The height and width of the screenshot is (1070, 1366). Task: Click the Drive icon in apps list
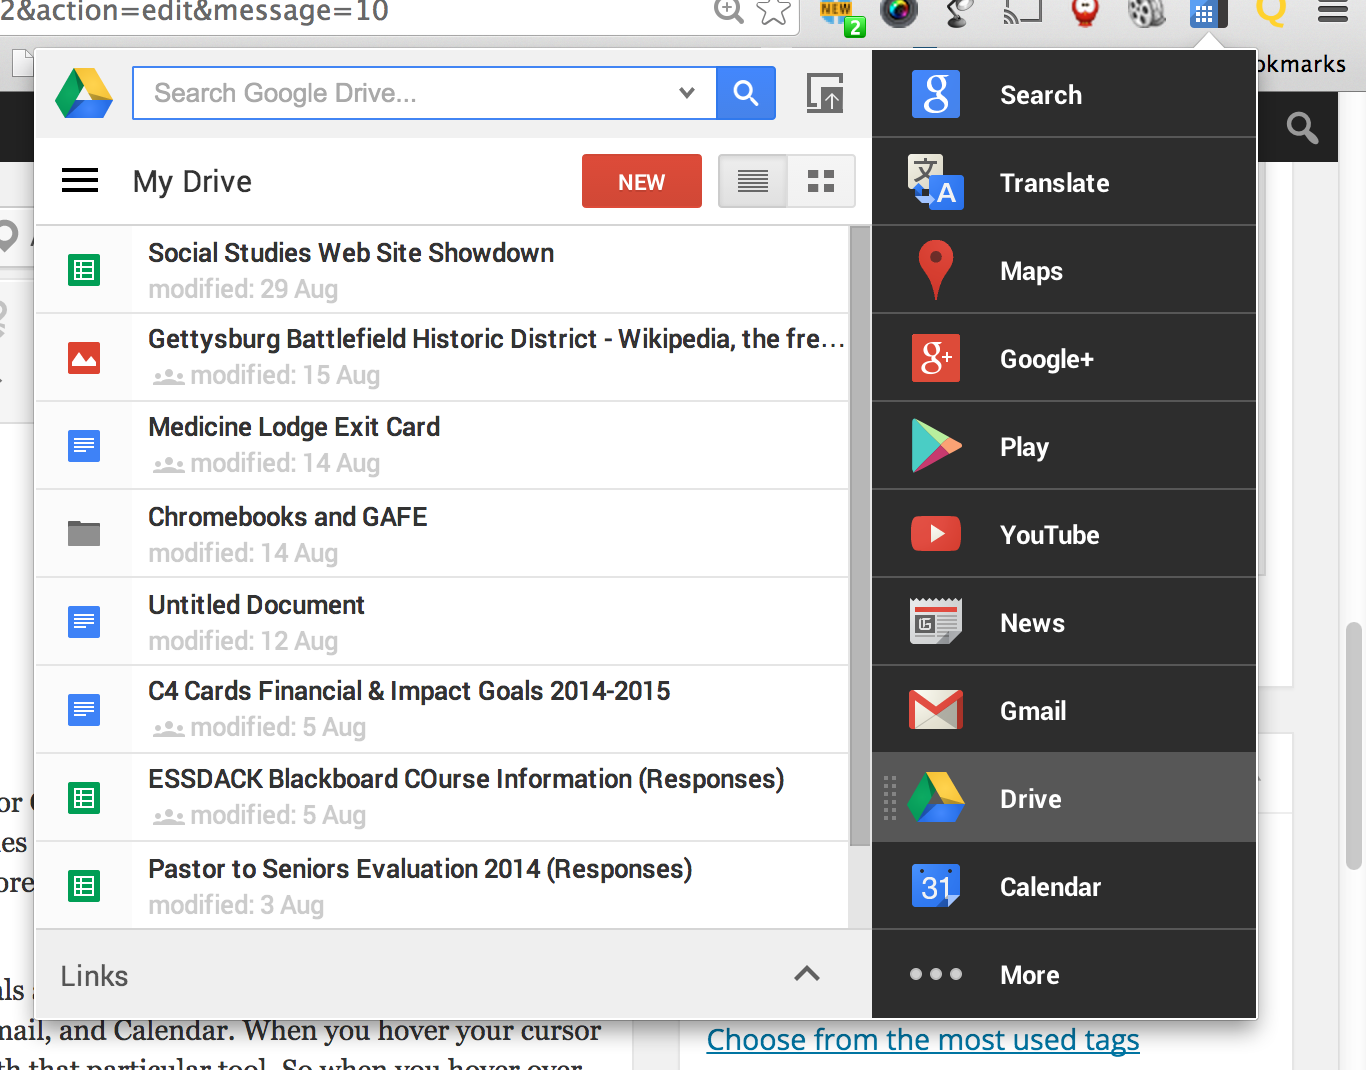(936, 797)
